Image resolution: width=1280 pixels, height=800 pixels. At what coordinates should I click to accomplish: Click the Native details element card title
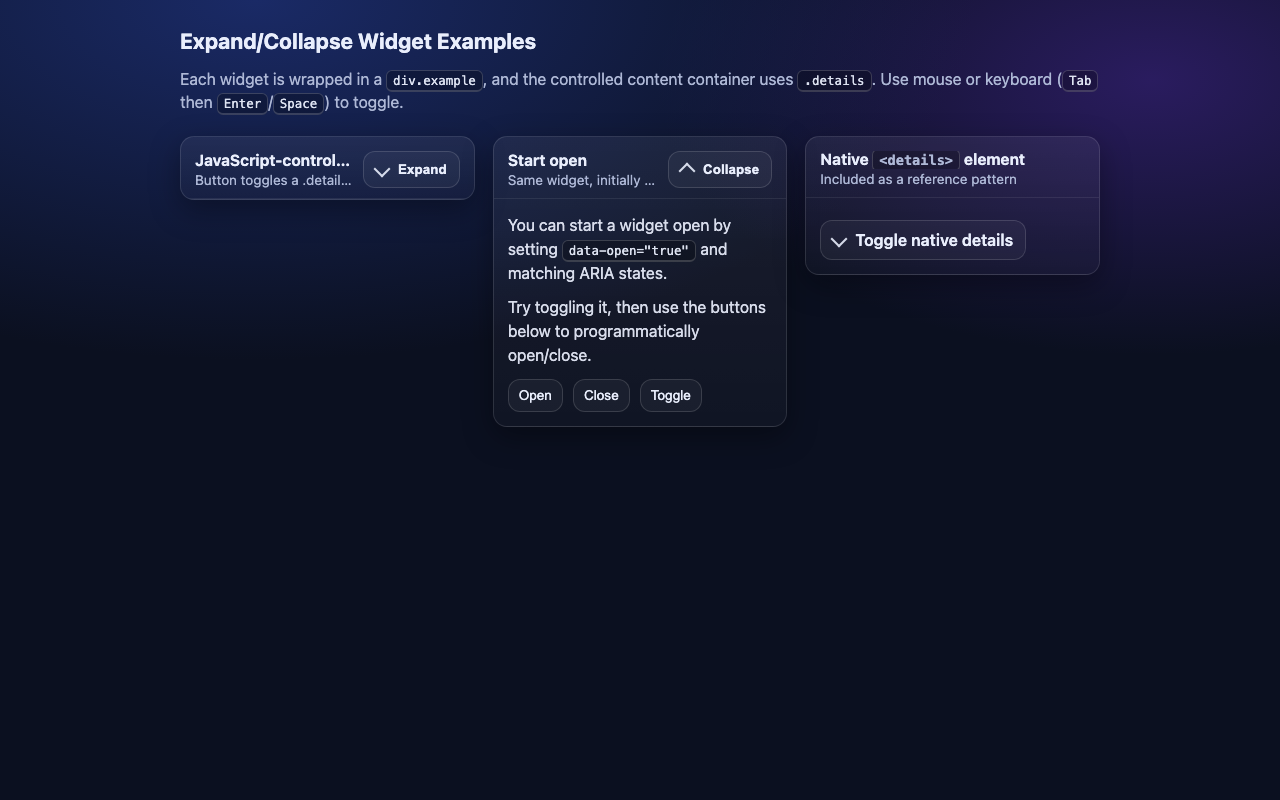pyautogui.click(x=922, y=160)
